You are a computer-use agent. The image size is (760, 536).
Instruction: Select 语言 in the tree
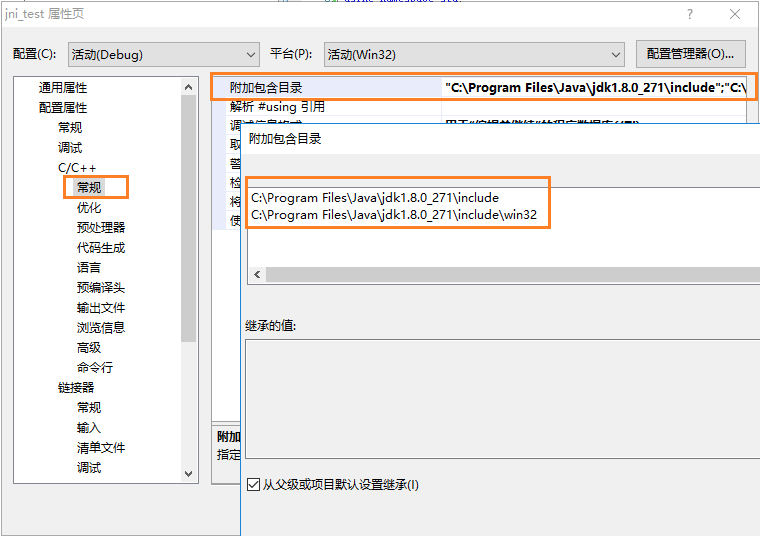89,268
